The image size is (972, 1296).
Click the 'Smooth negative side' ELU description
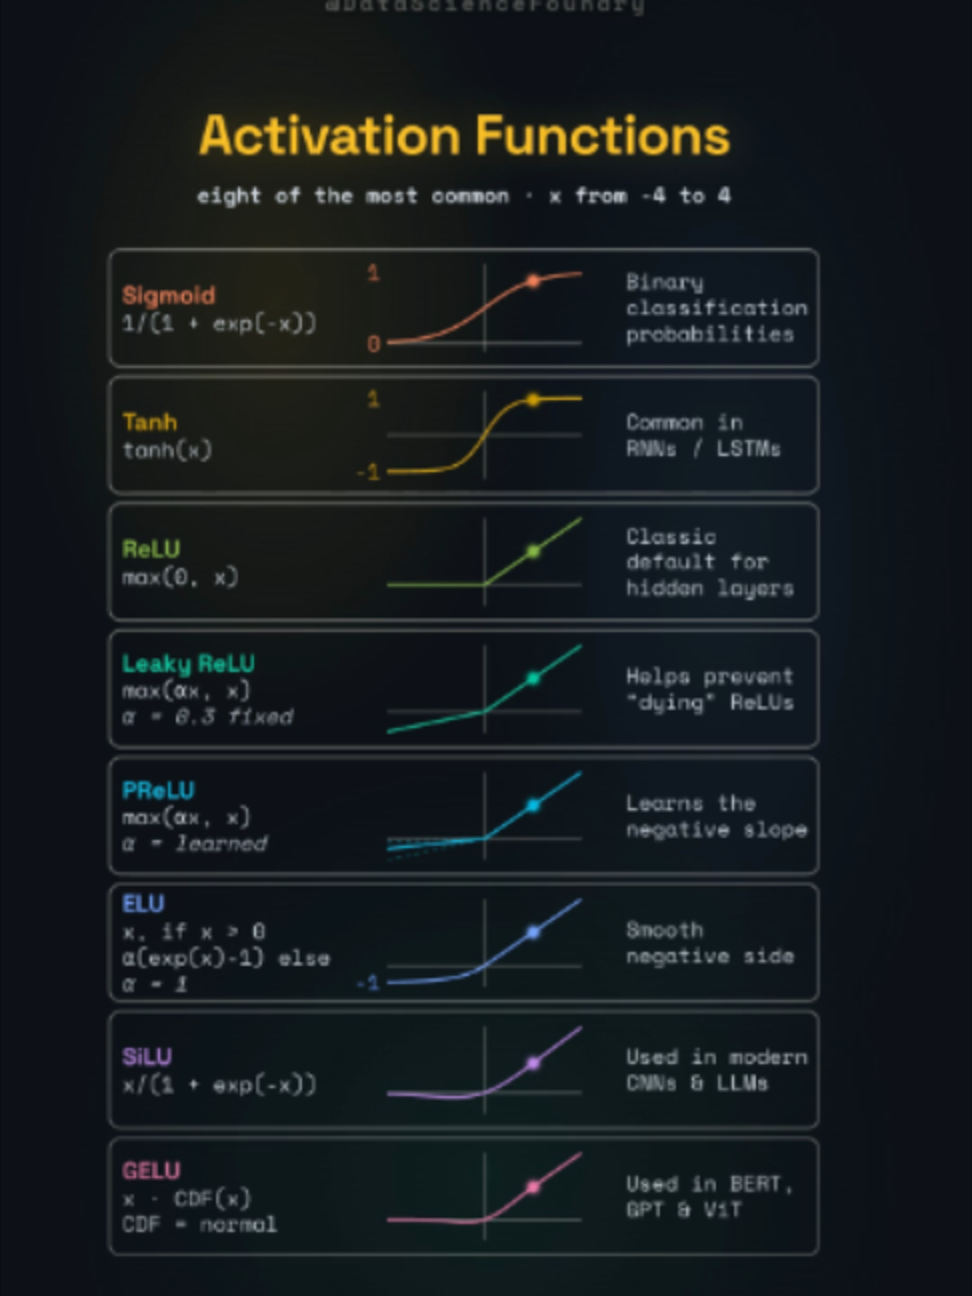tap(709, 943)
